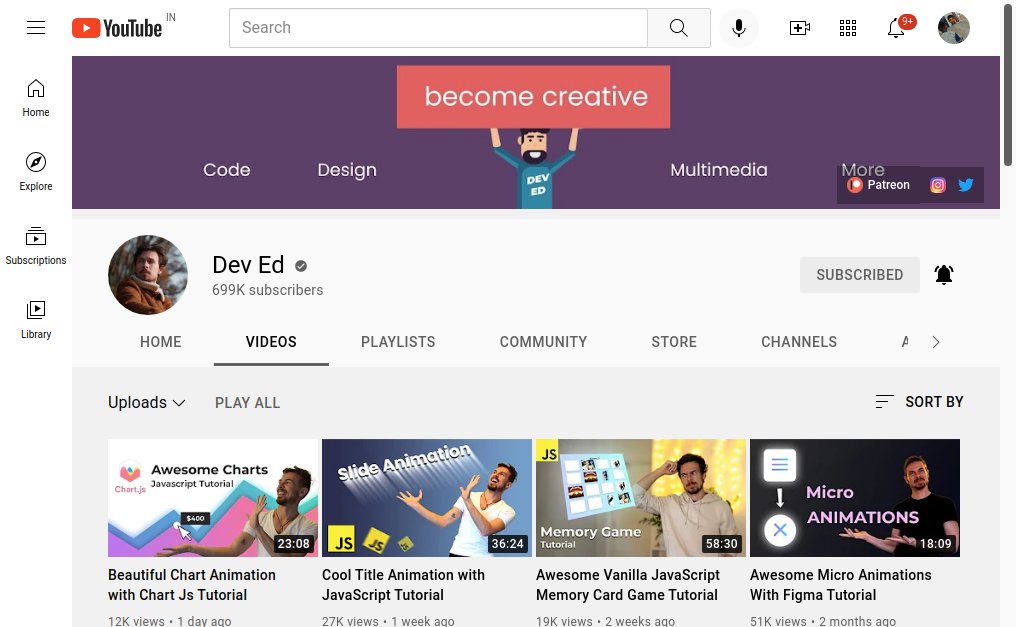Expand the Uploads dropdown
This screenshot has height=627, width=1016.
146,402
